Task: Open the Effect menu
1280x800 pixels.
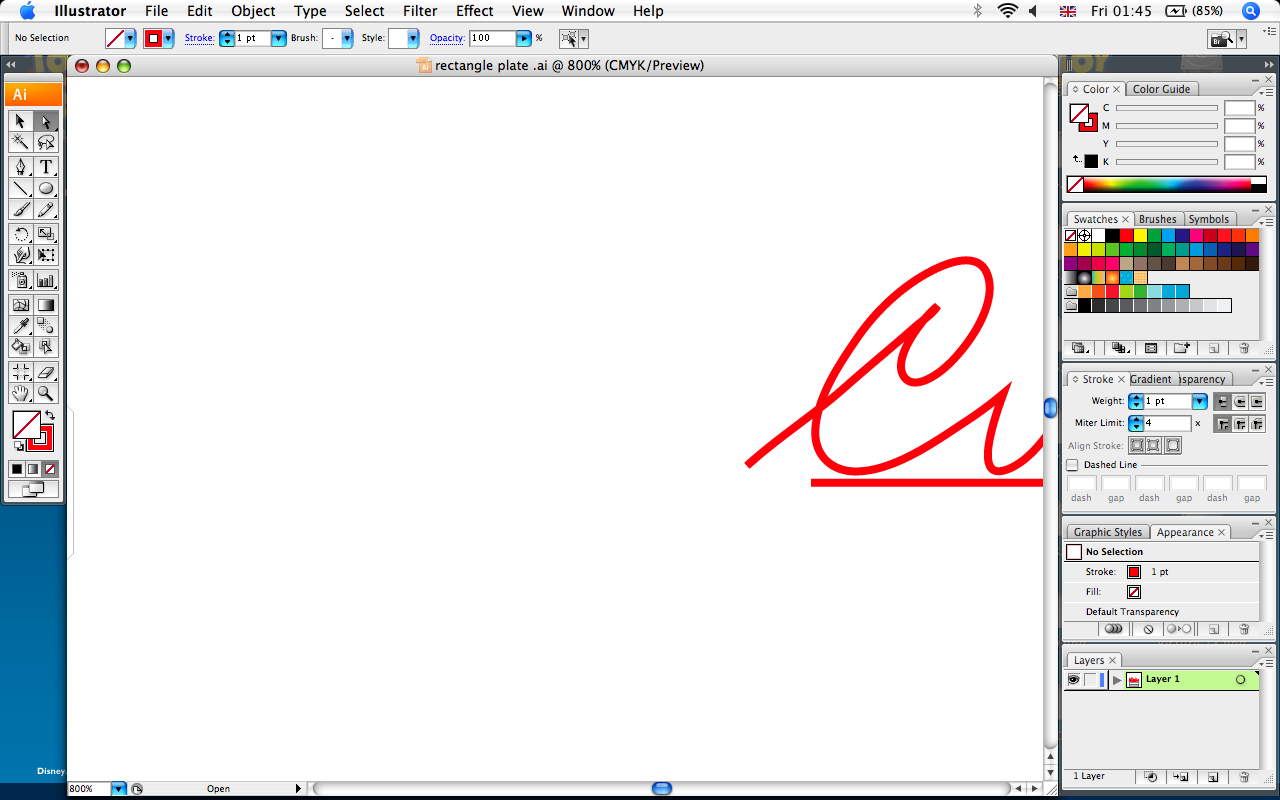Action: click(x=475, y=11)
